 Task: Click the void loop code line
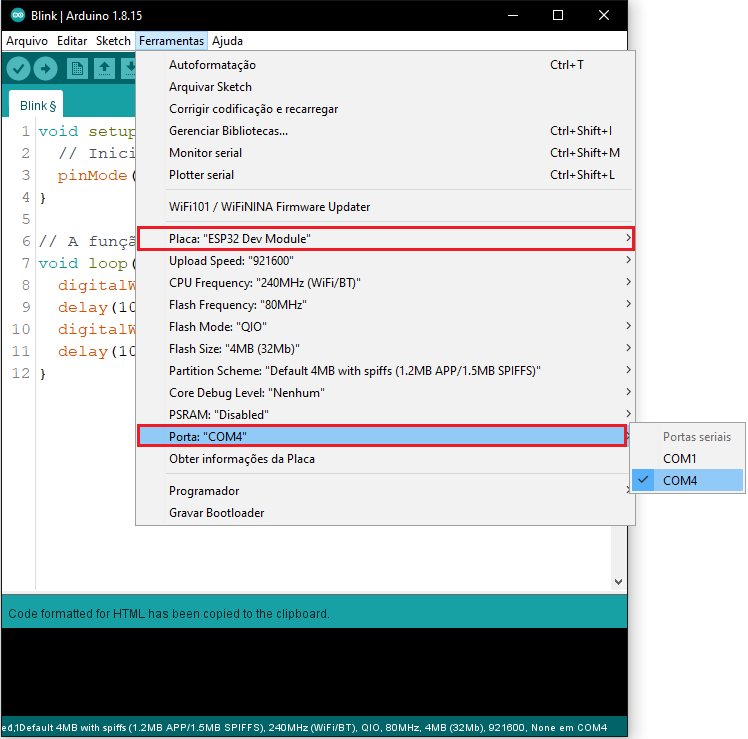click(x=87, y=263)
